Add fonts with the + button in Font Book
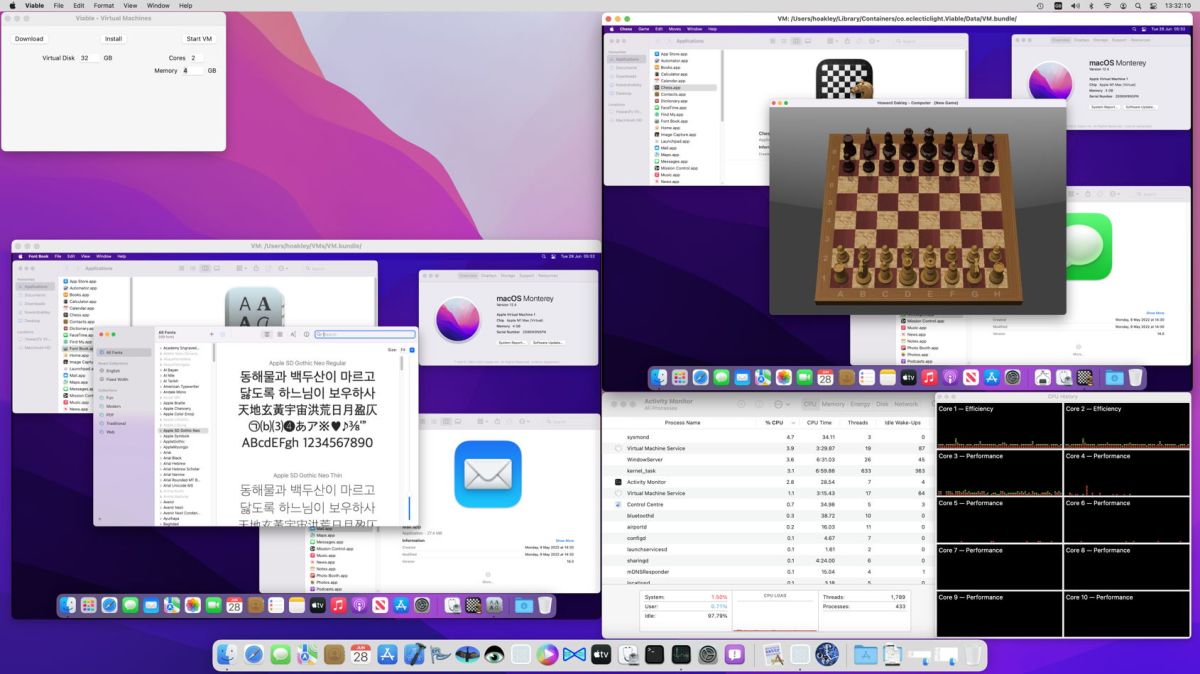Screen dimensions: 1200x674 tap(211, 334)
